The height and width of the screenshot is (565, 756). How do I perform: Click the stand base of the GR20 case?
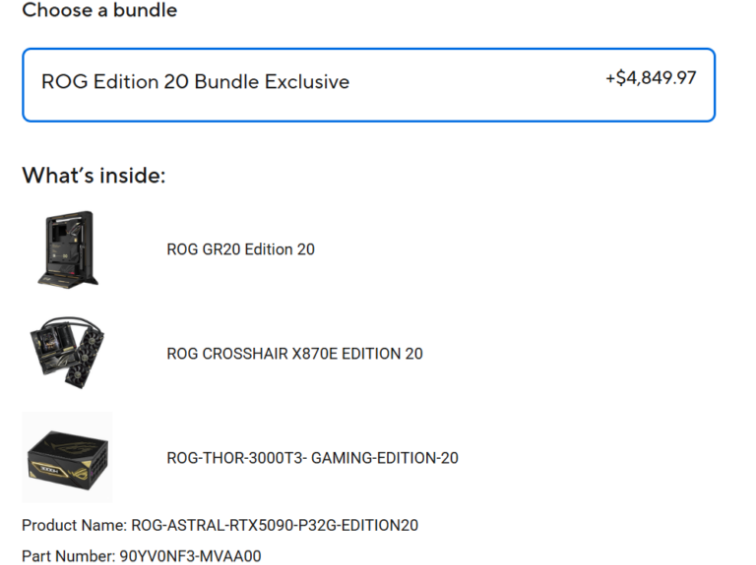coord(68,281)
